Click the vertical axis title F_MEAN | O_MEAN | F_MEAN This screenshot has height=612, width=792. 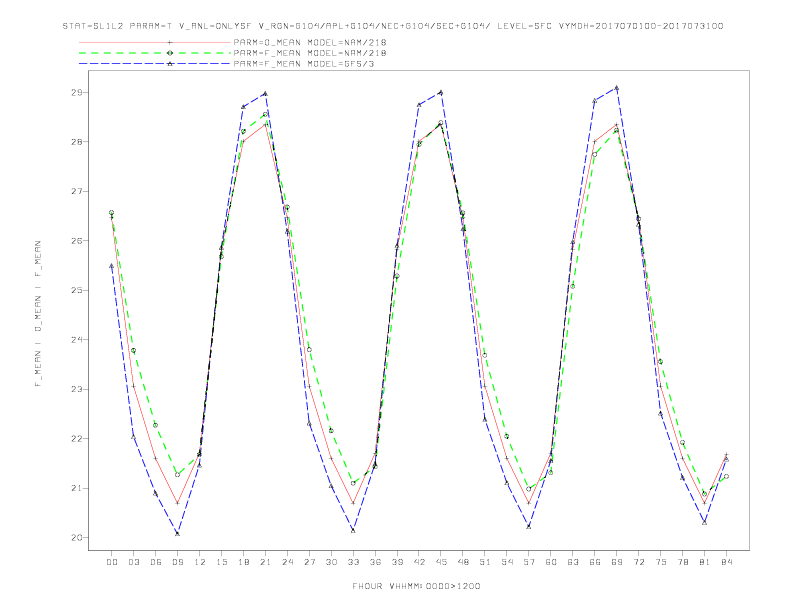tap(38, 314)
